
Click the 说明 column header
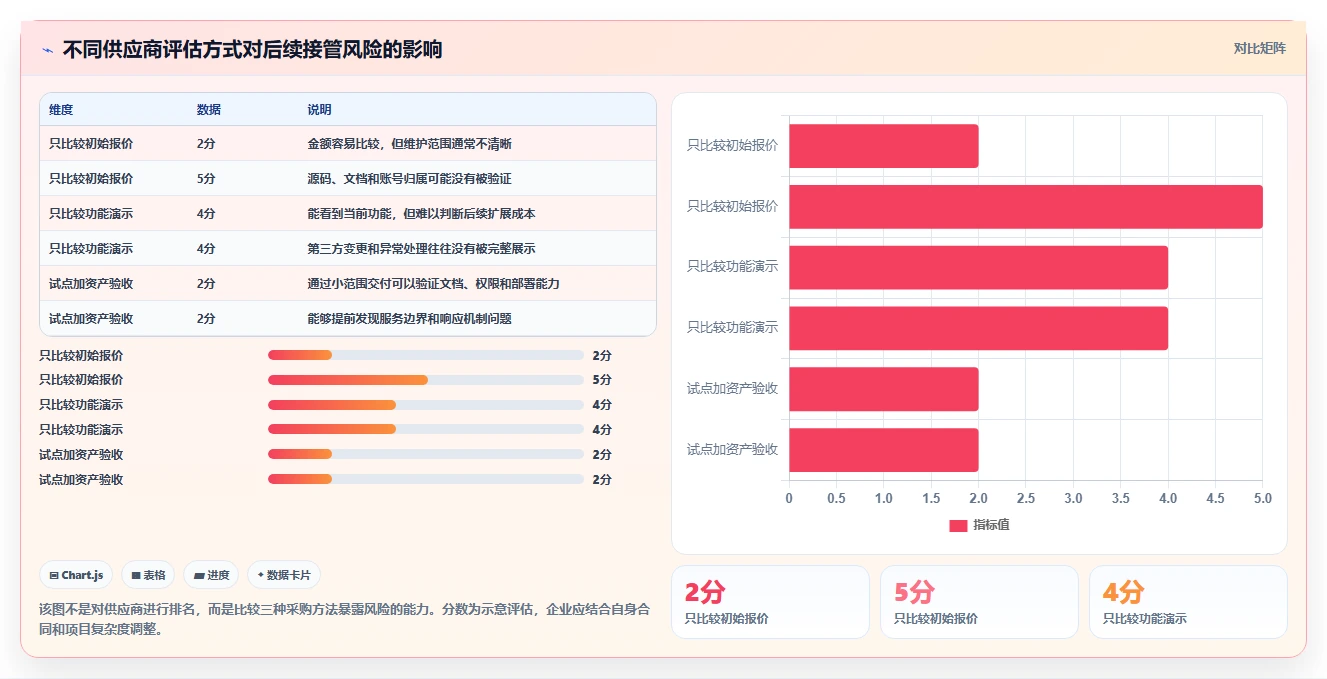[x=319, y=110]
